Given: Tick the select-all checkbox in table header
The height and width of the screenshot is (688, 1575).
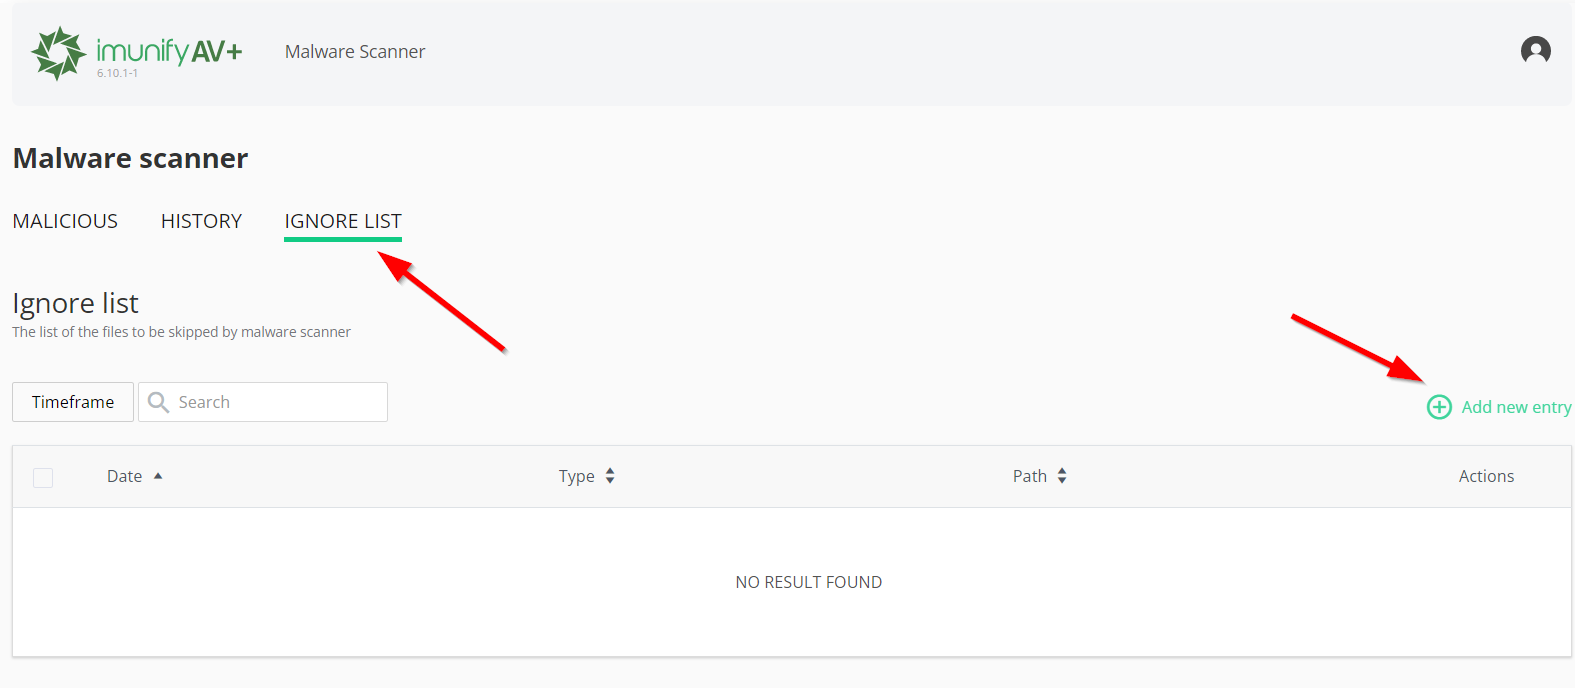Looking at the screenshot, I should (x=43, y=478).
